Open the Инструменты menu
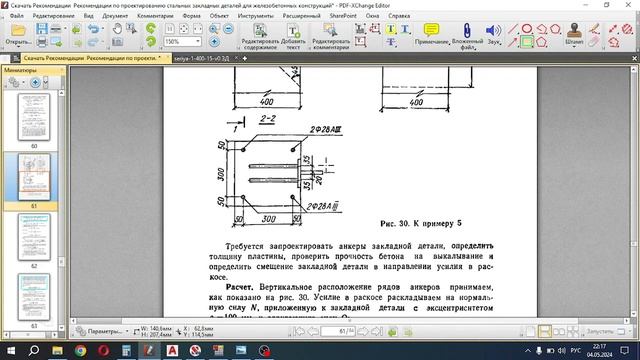This screenshot has width=640, height=360. pos(256,16)
